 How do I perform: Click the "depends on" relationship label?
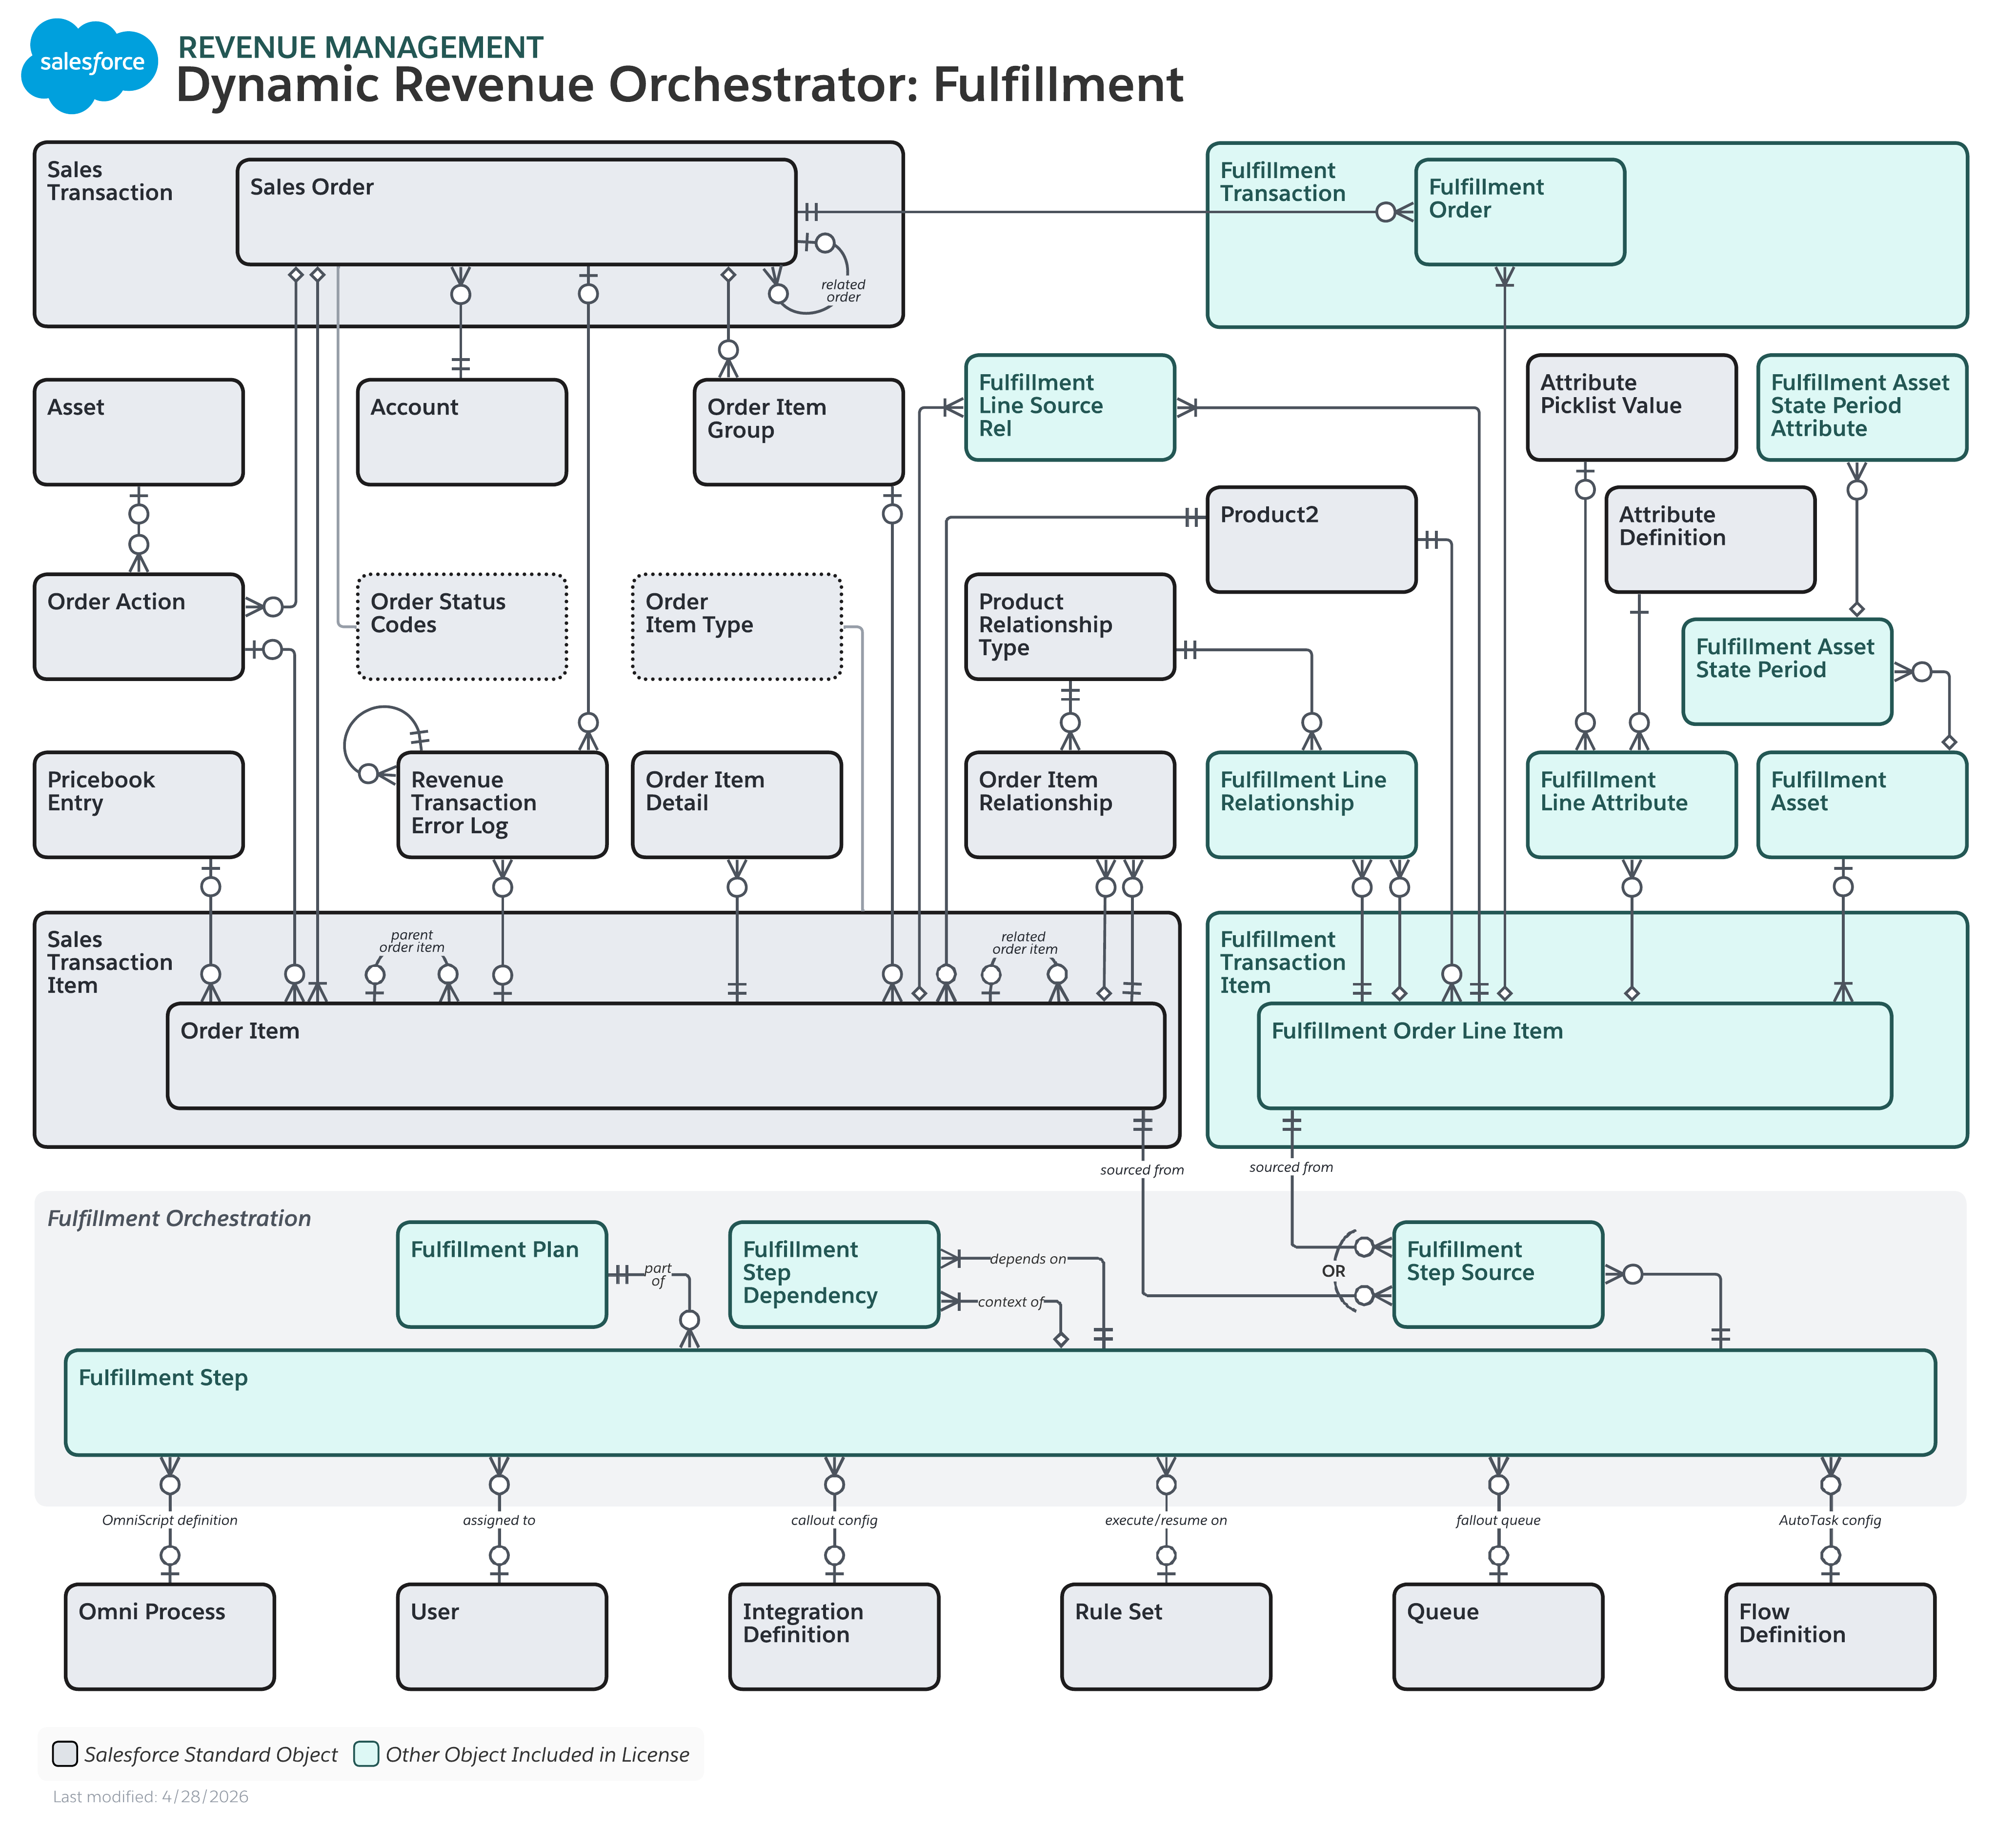click(x=1028, y=1259)
